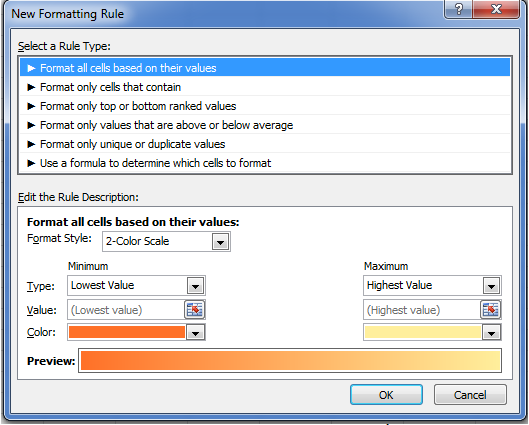This screenshot has width=529, height=425.
Task: Click the pale yellow Maximum color swatch
Action: click(423, 332)
